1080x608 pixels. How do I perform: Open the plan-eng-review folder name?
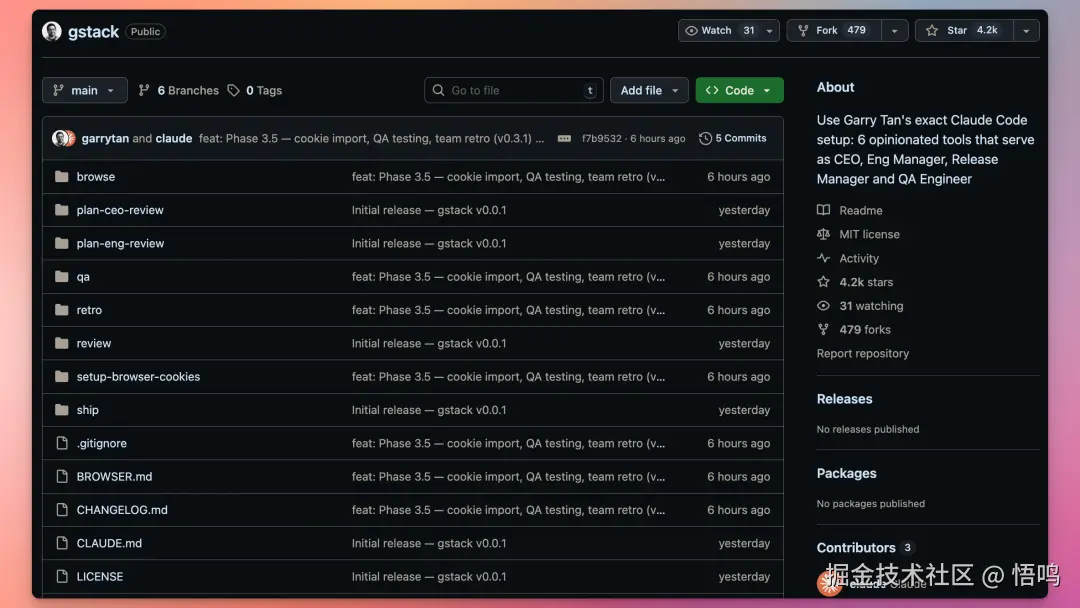121,243
